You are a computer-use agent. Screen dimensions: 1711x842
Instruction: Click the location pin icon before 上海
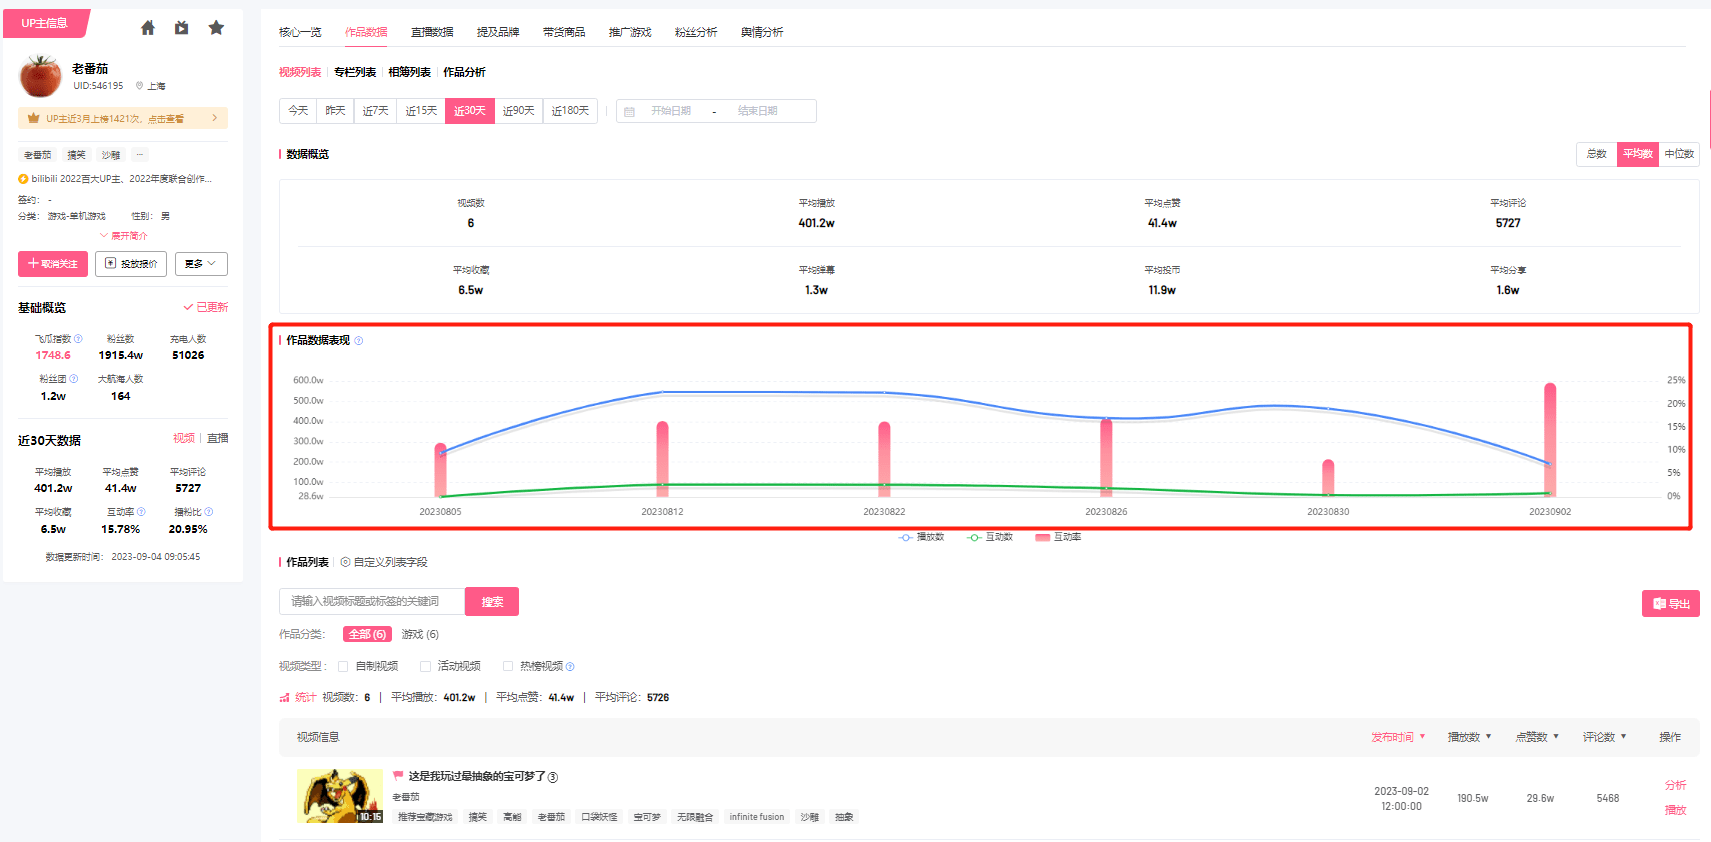140,86
